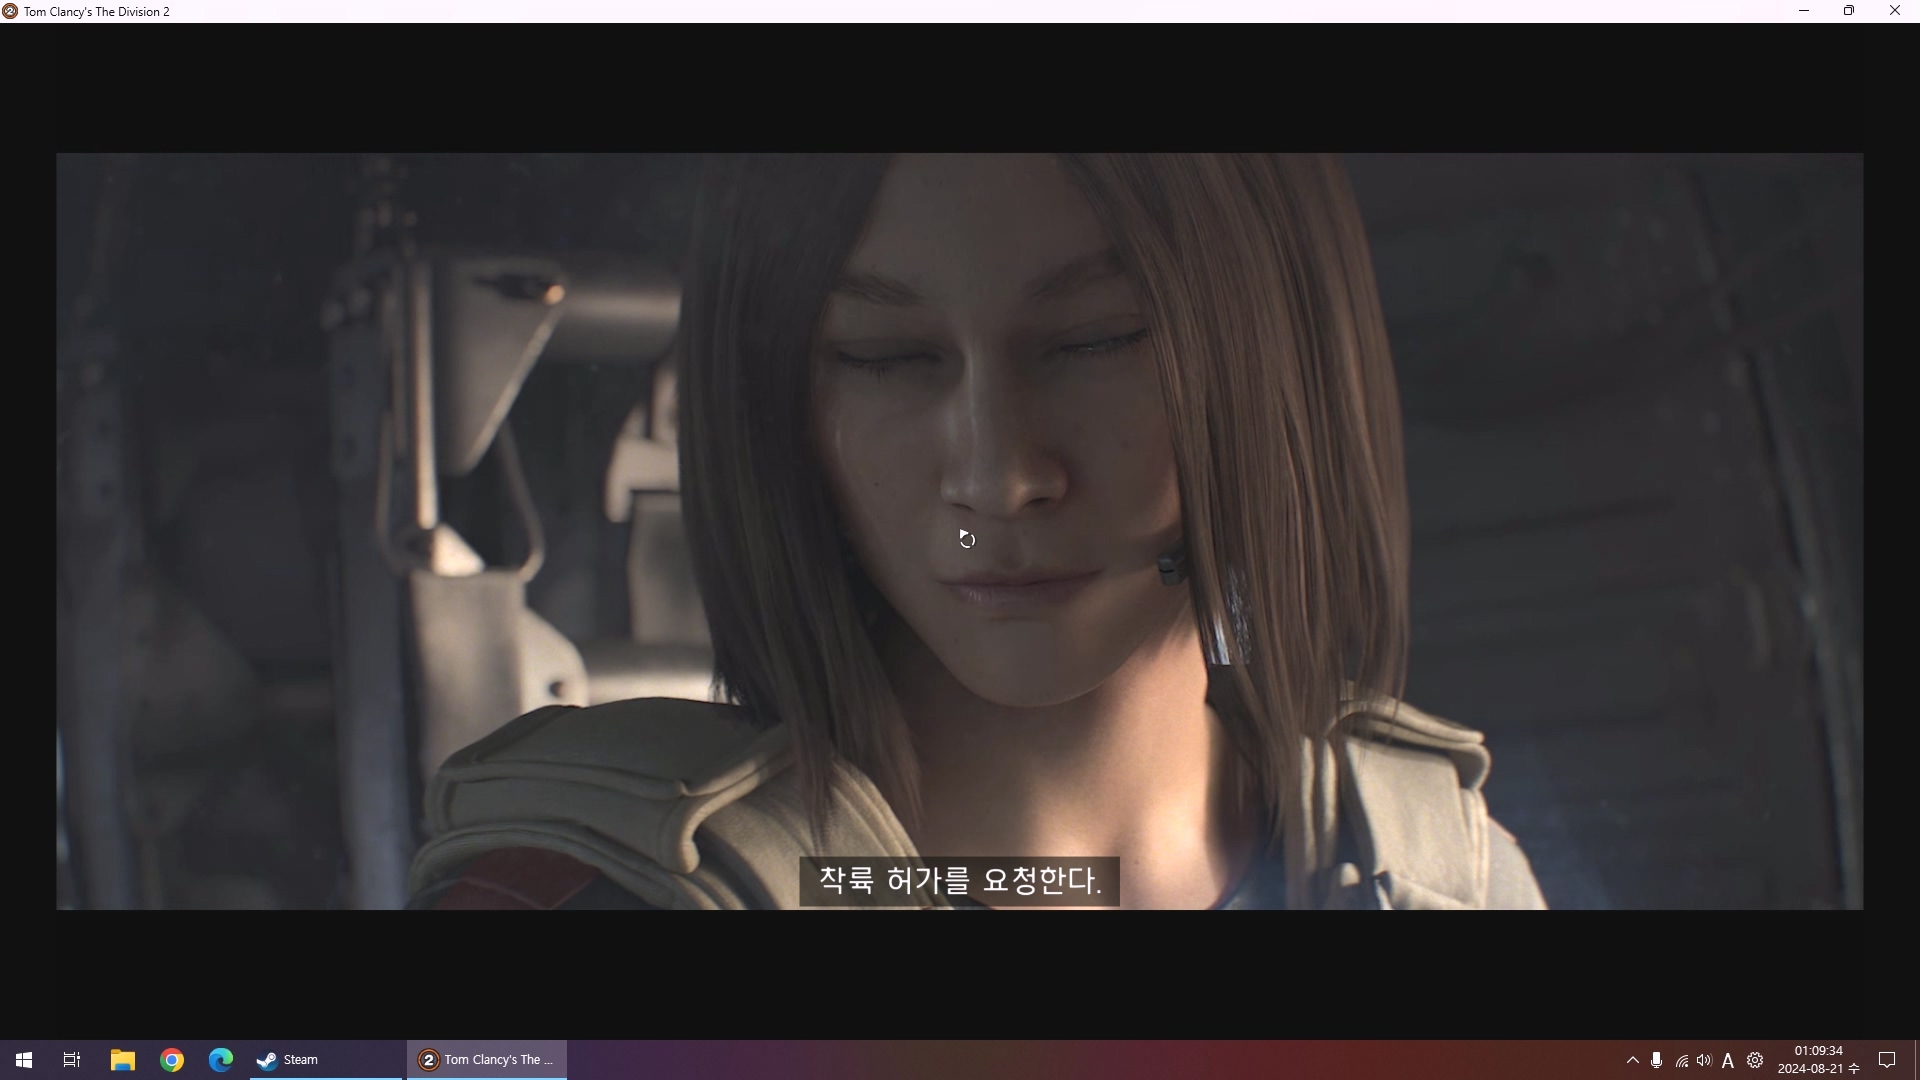Viewport: 1920px width, 1080px height.
Task: Open the network connections tray icon
Action: tap(1682, 1061)
